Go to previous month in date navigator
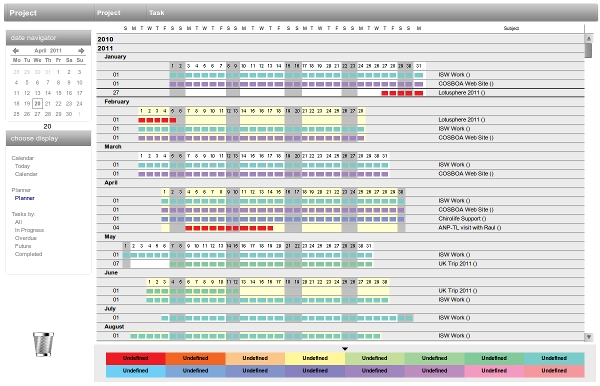Screen dimensions: 600x386 16,50
